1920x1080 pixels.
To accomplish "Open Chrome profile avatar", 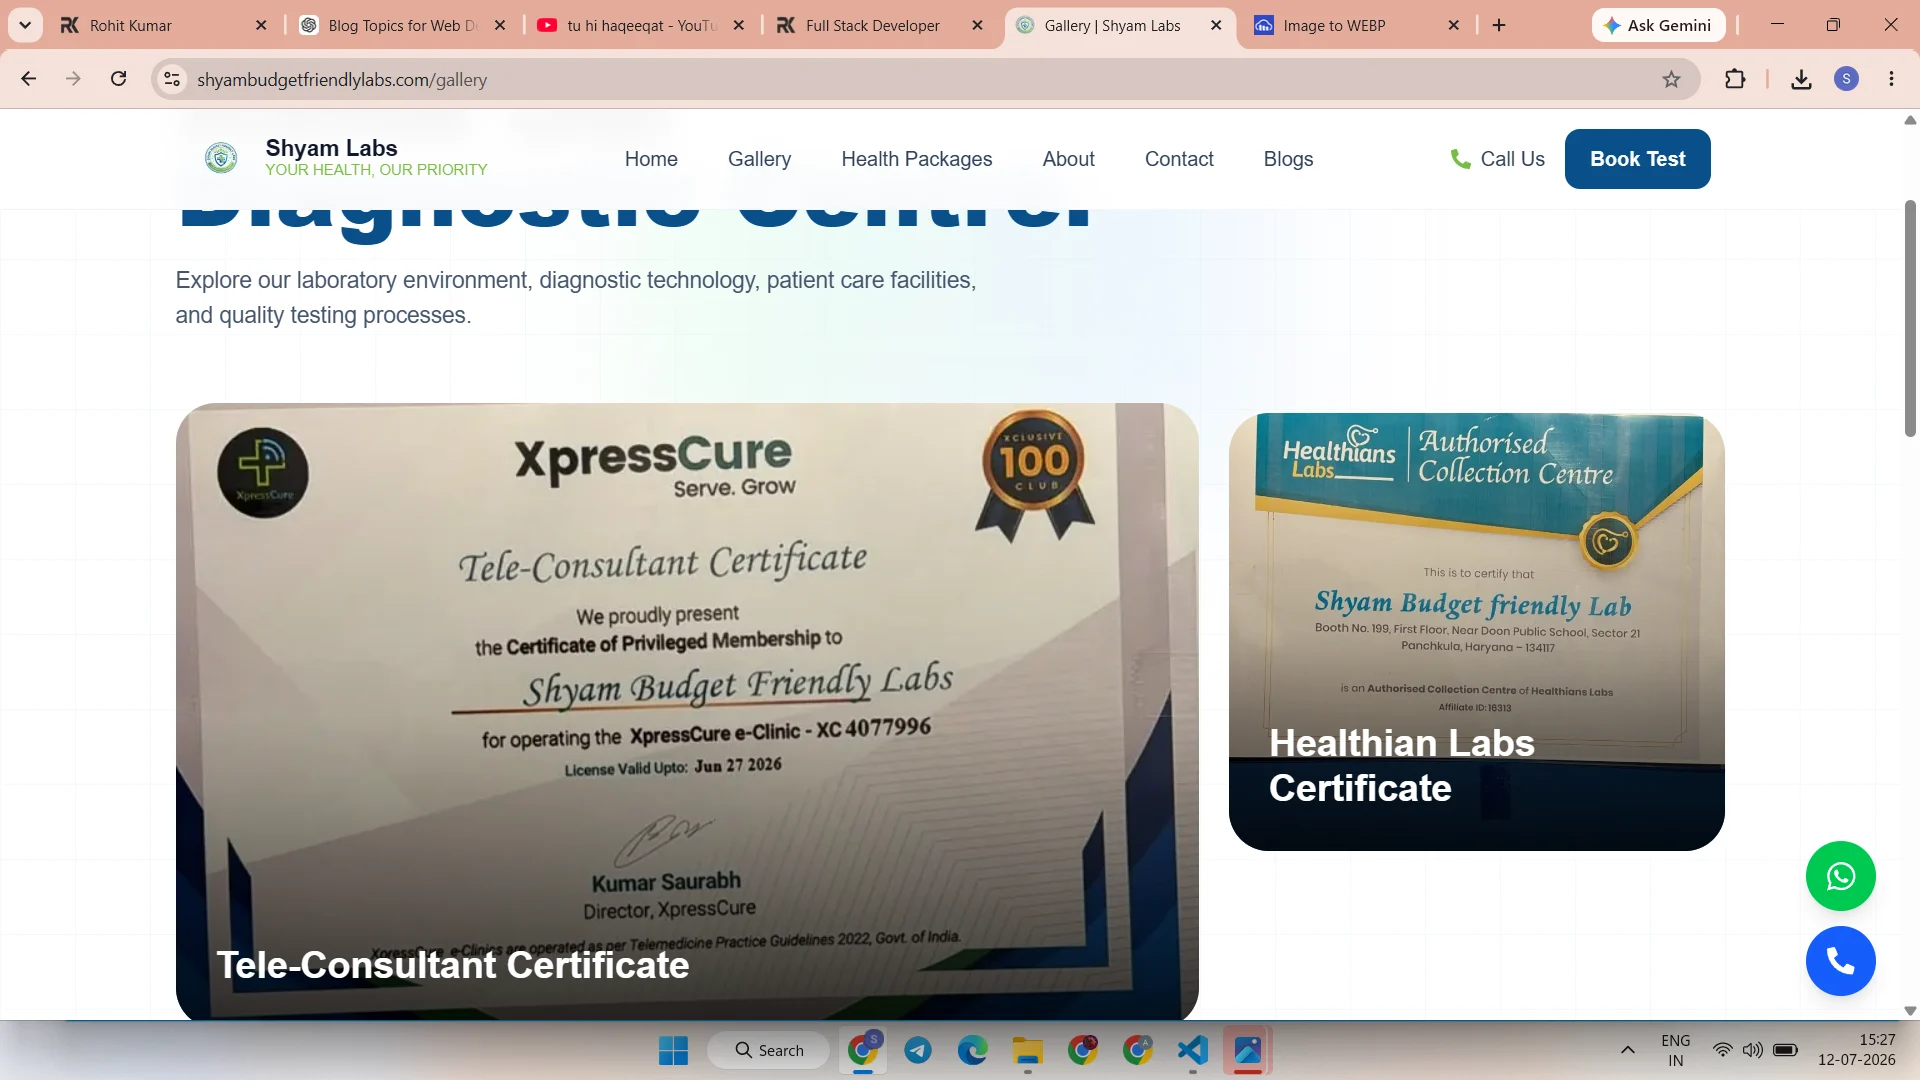I will pyautogui.click(x=1846, y=79).
